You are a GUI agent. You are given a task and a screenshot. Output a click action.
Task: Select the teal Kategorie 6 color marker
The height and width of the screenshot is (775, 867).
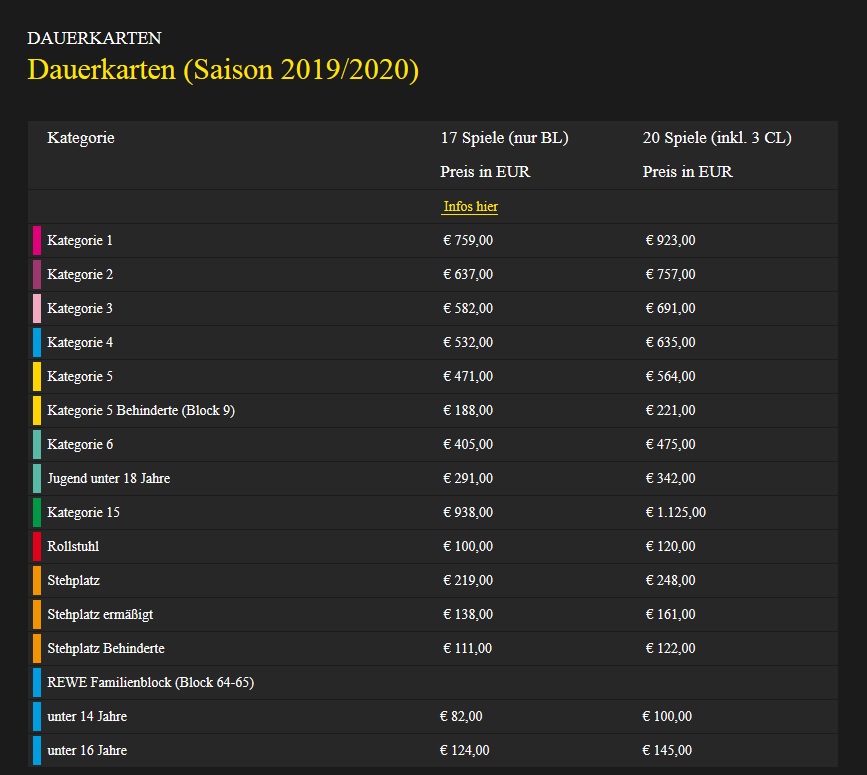pyautogui.click(x=37, y=444)
